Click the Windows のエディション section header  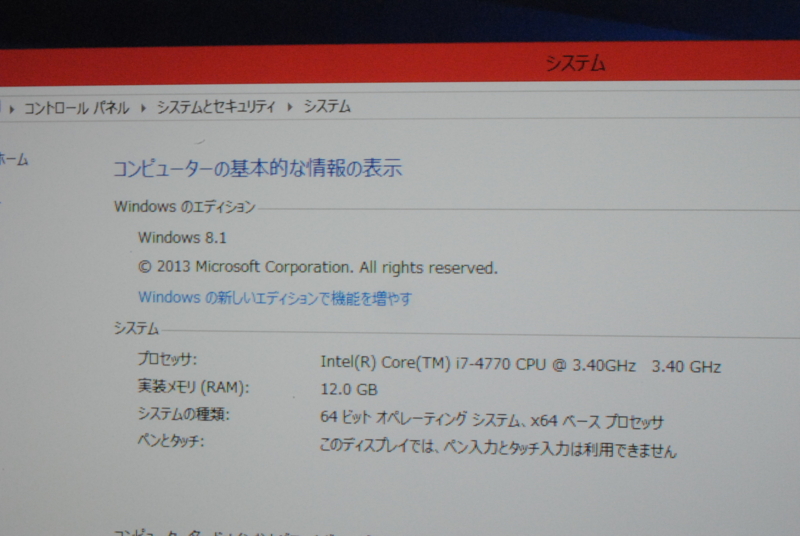tap(184, 207)
